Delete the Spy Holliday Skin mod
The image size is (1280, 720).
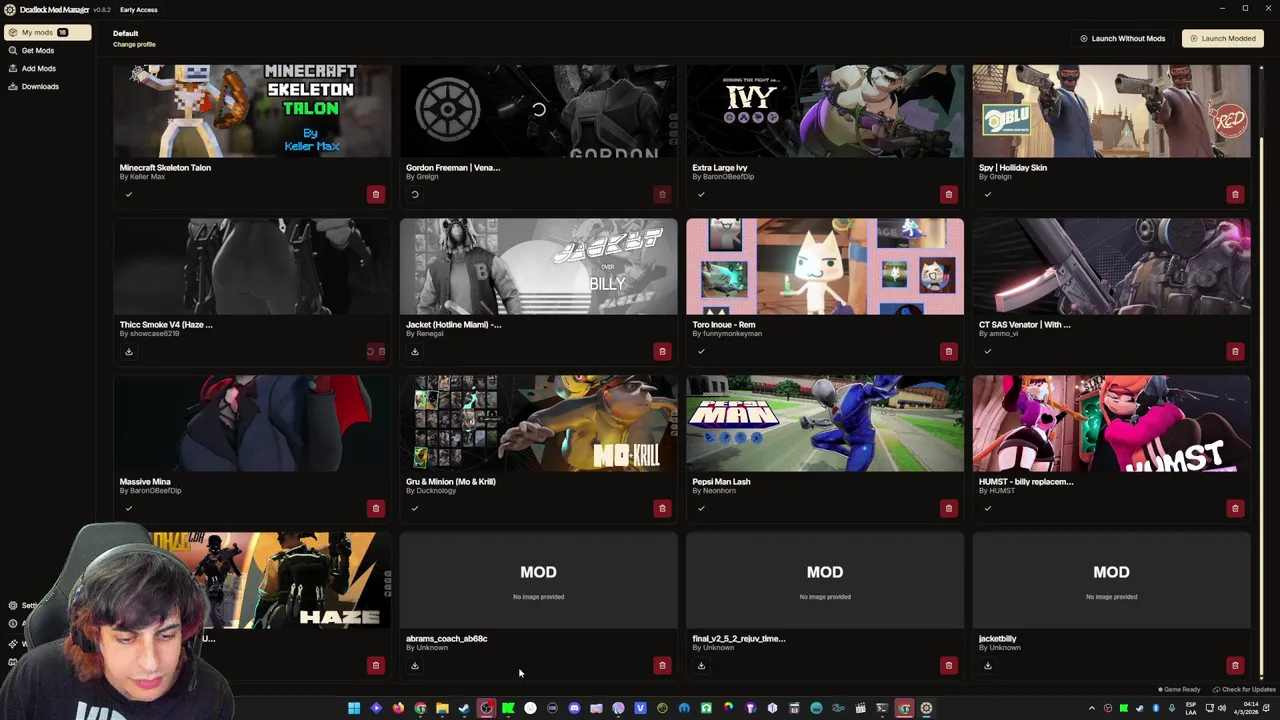[1235, 194]
